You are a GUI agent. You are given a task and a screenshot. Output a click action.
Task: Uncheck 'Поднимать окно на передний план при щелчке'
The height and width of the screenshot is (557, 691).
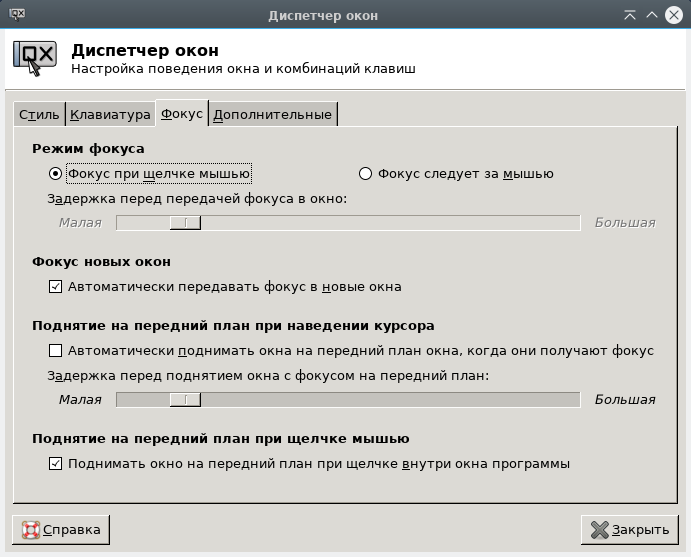(x=55, y=464)
